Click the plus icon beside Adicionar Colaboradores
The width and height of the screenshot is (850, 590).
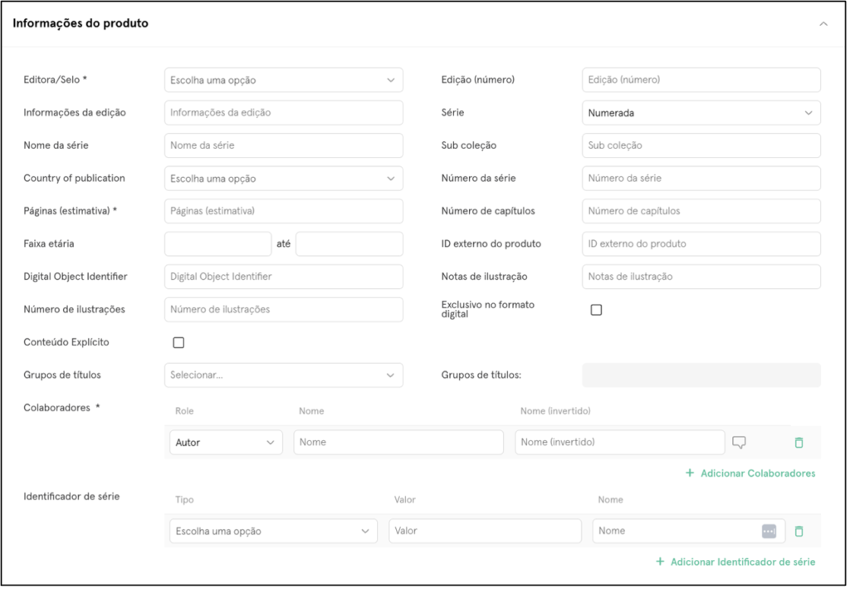click(x=690, y=473)
